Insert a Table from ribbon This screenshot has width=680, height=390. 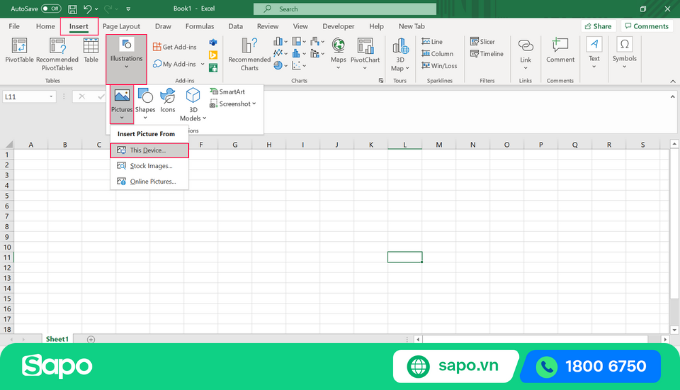91,50
